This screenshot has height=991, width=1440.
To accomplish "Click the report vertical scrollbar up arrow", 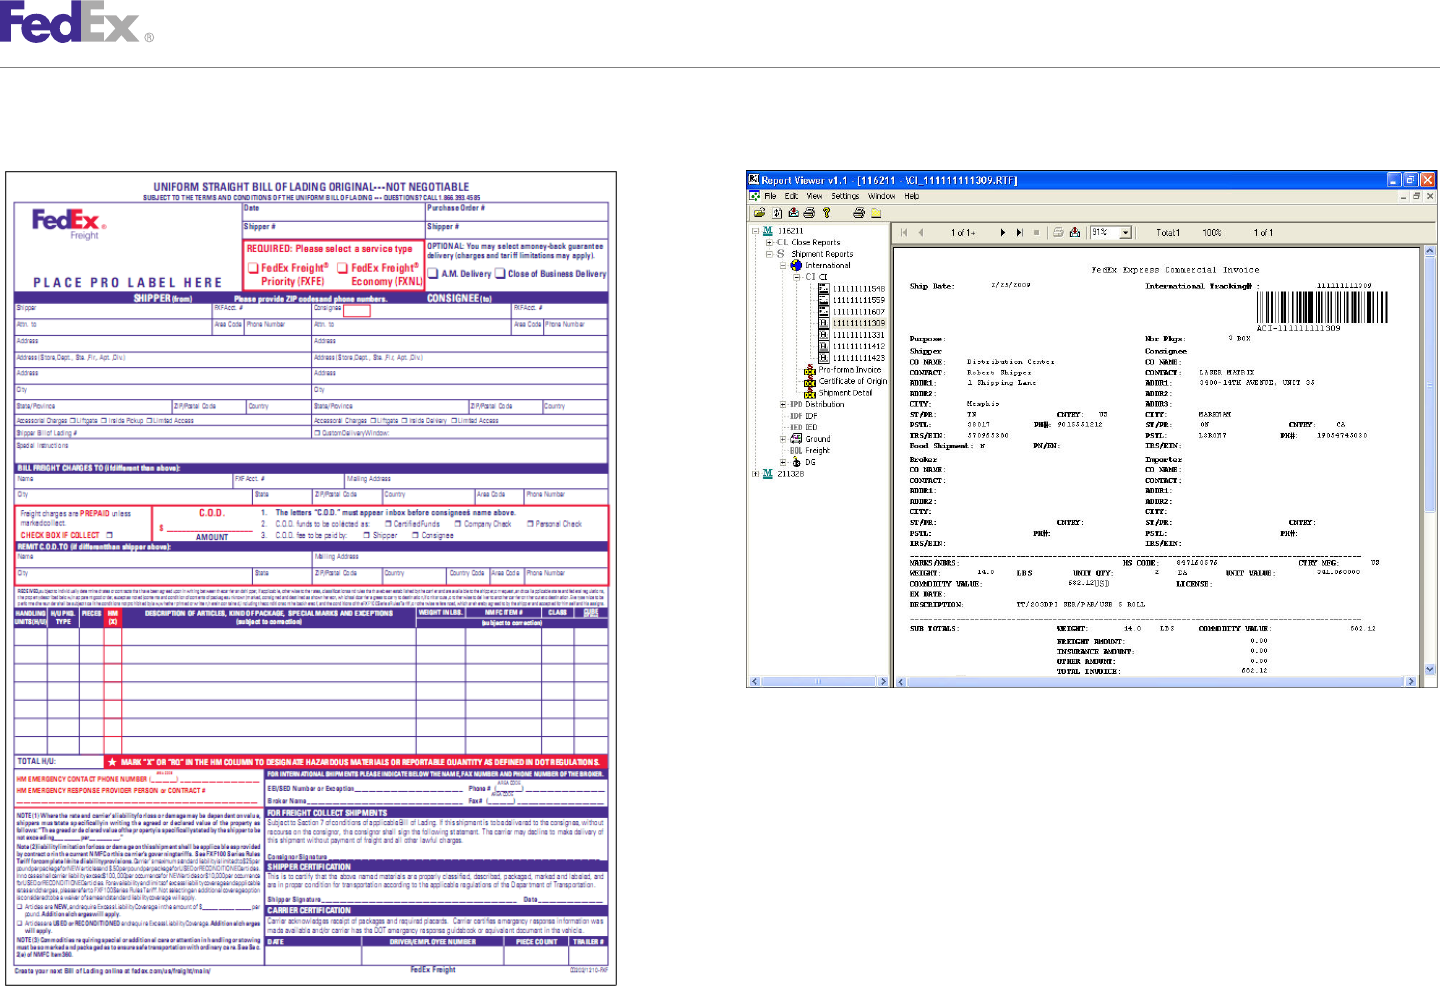I will click(x=1430, y=250).
